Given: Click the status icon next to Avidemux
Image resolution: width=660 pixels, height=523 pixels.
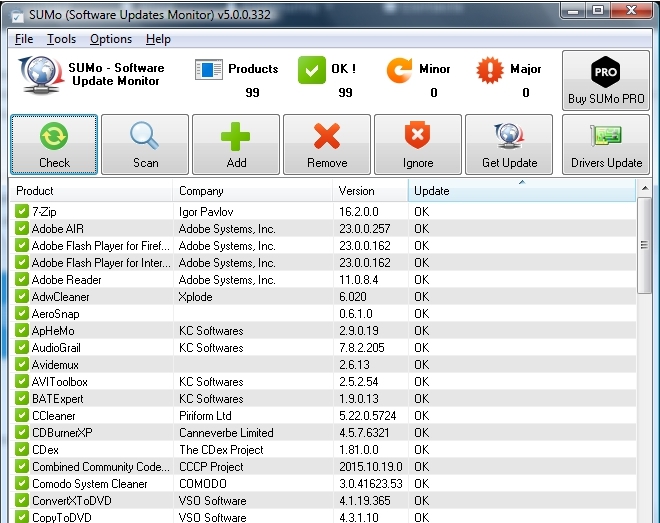Looking at the screenshot, I should point(22,364).
